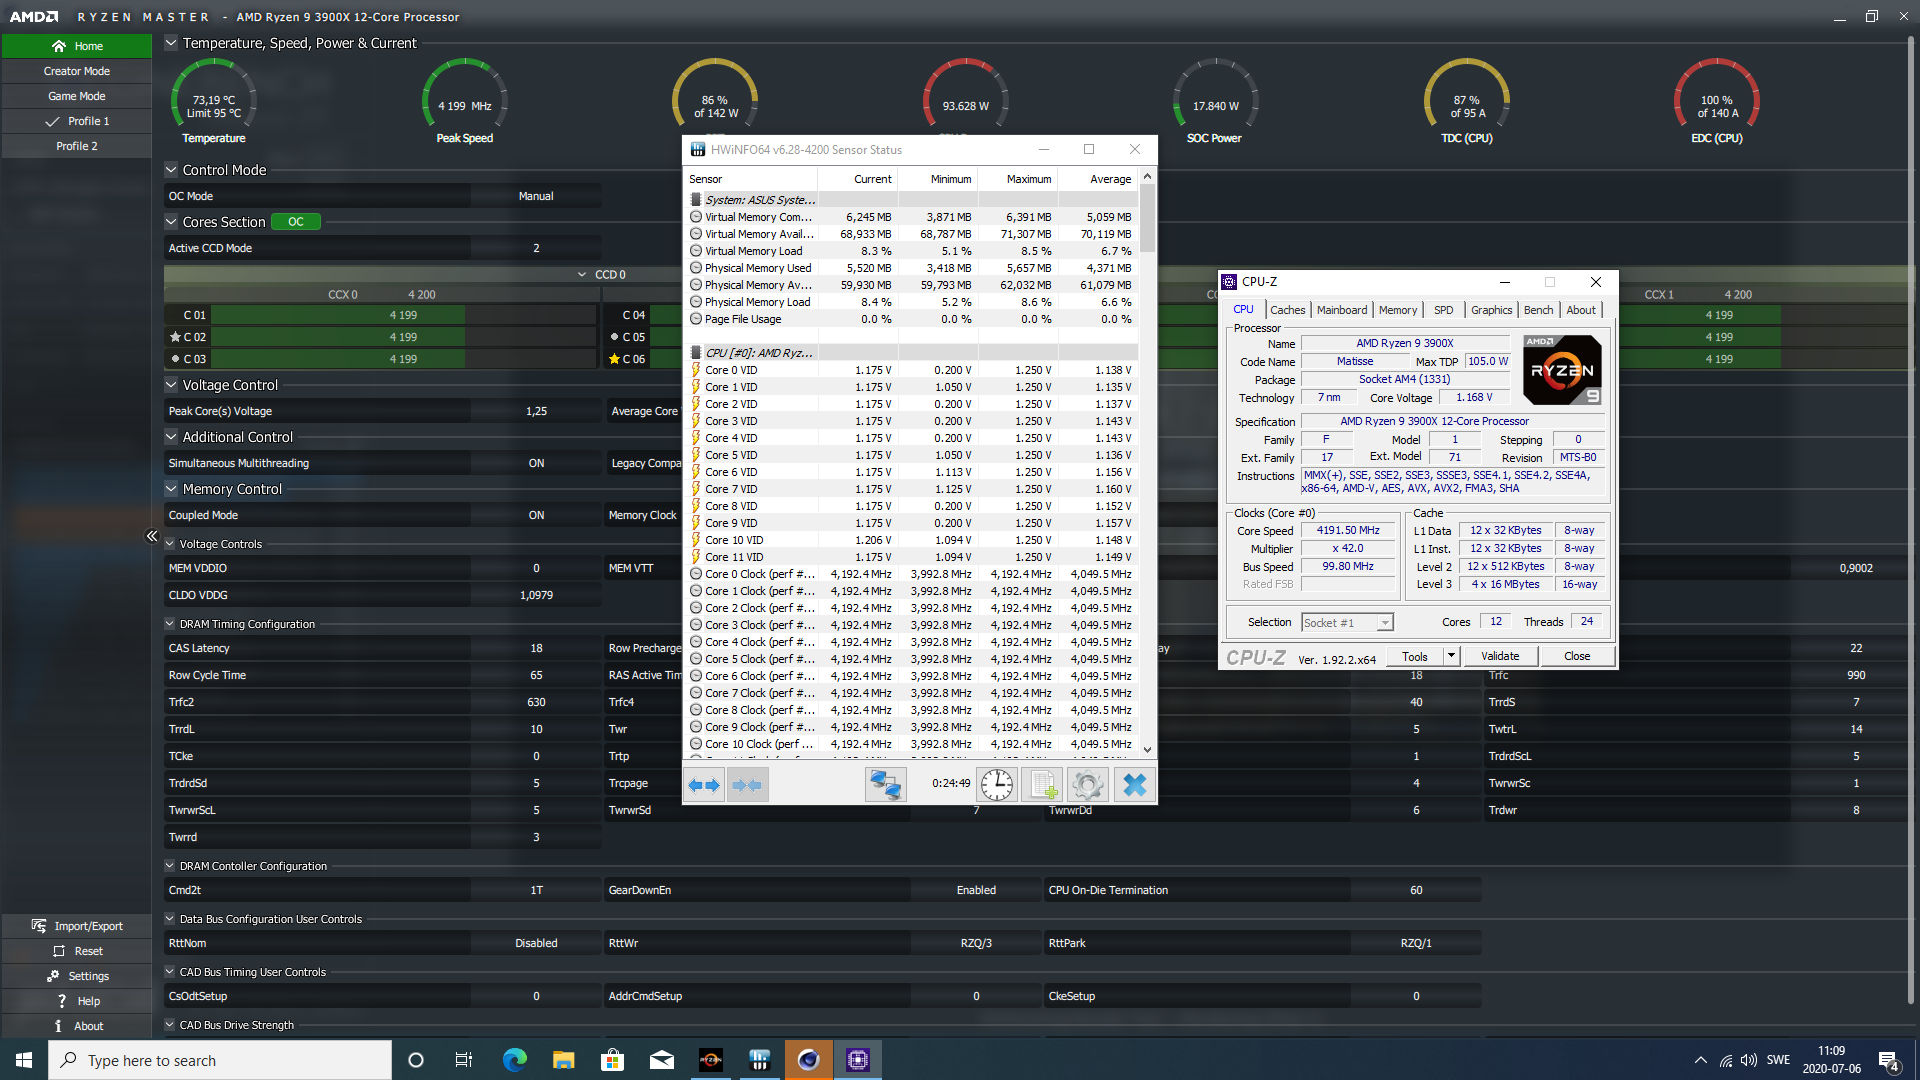Collapse the Ryzen Master sidebar with double chevron

pos(152,536)
